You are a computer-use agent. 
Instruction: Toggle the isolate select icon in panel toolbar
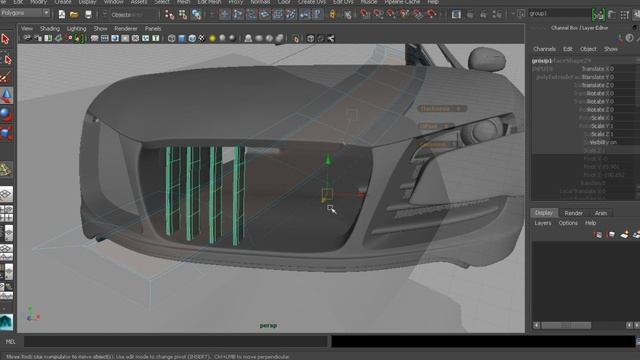click(x=296, y=38)
